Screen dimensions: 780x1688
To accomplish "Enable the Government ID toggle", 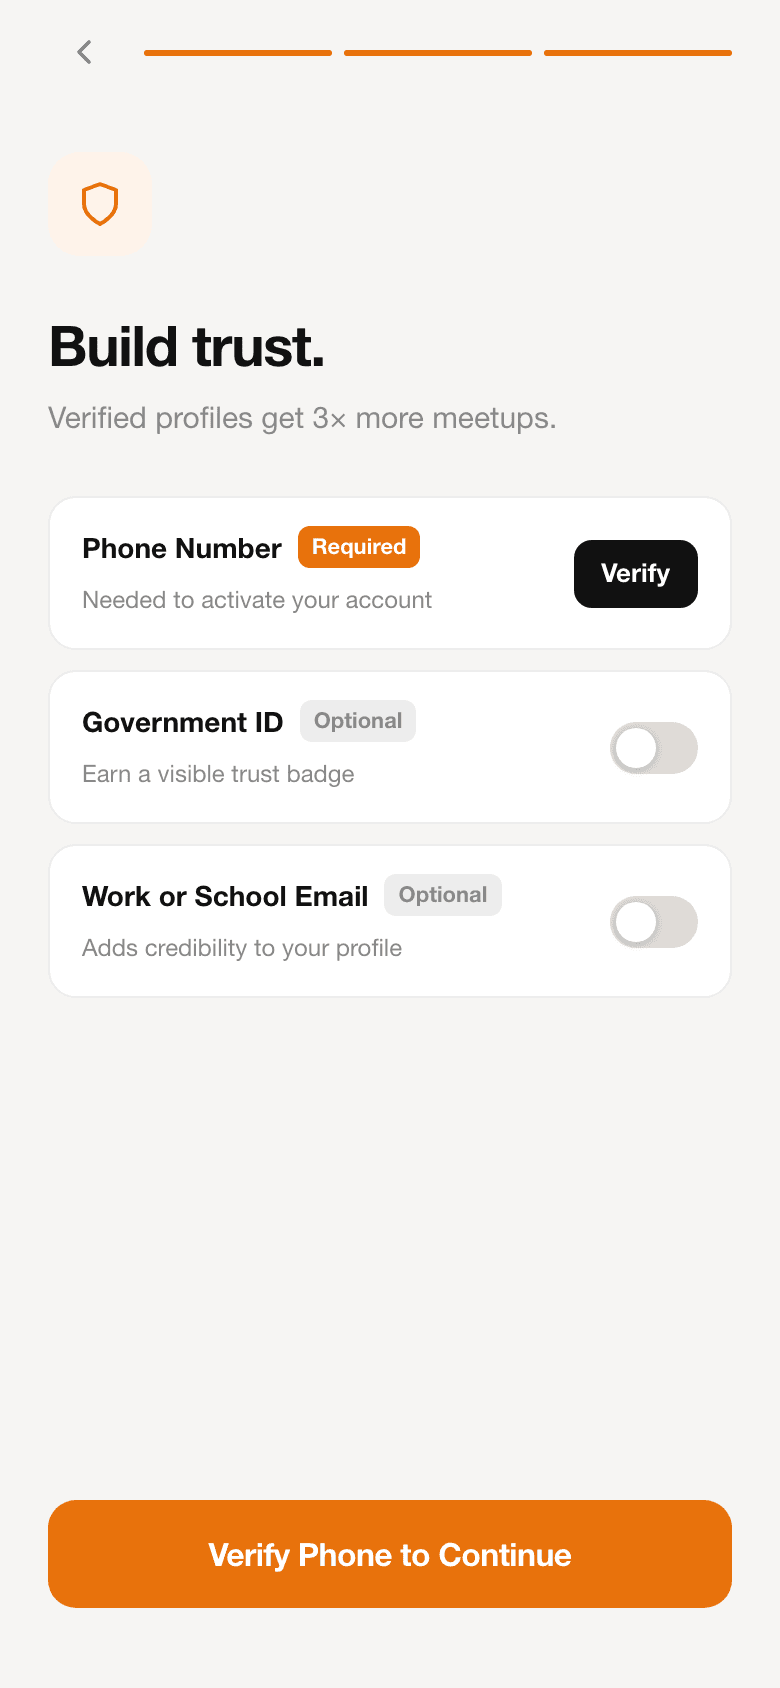I will pos(653,748).
